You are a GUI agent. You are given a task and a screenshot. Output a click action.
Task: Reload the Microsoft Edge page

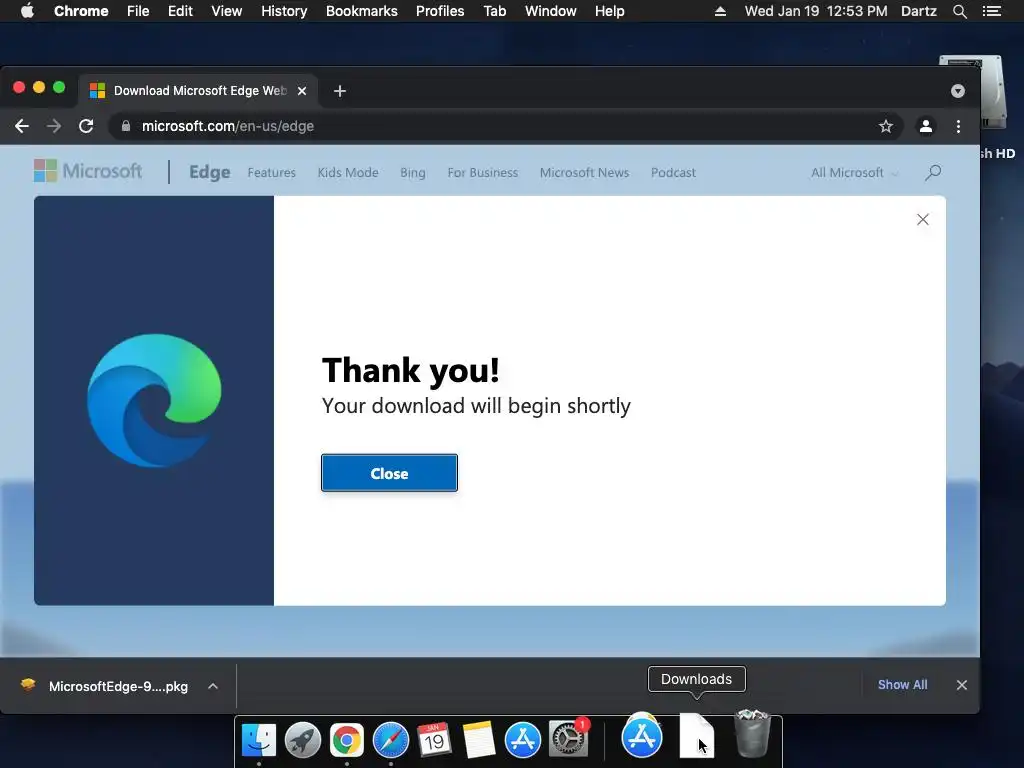86,126
